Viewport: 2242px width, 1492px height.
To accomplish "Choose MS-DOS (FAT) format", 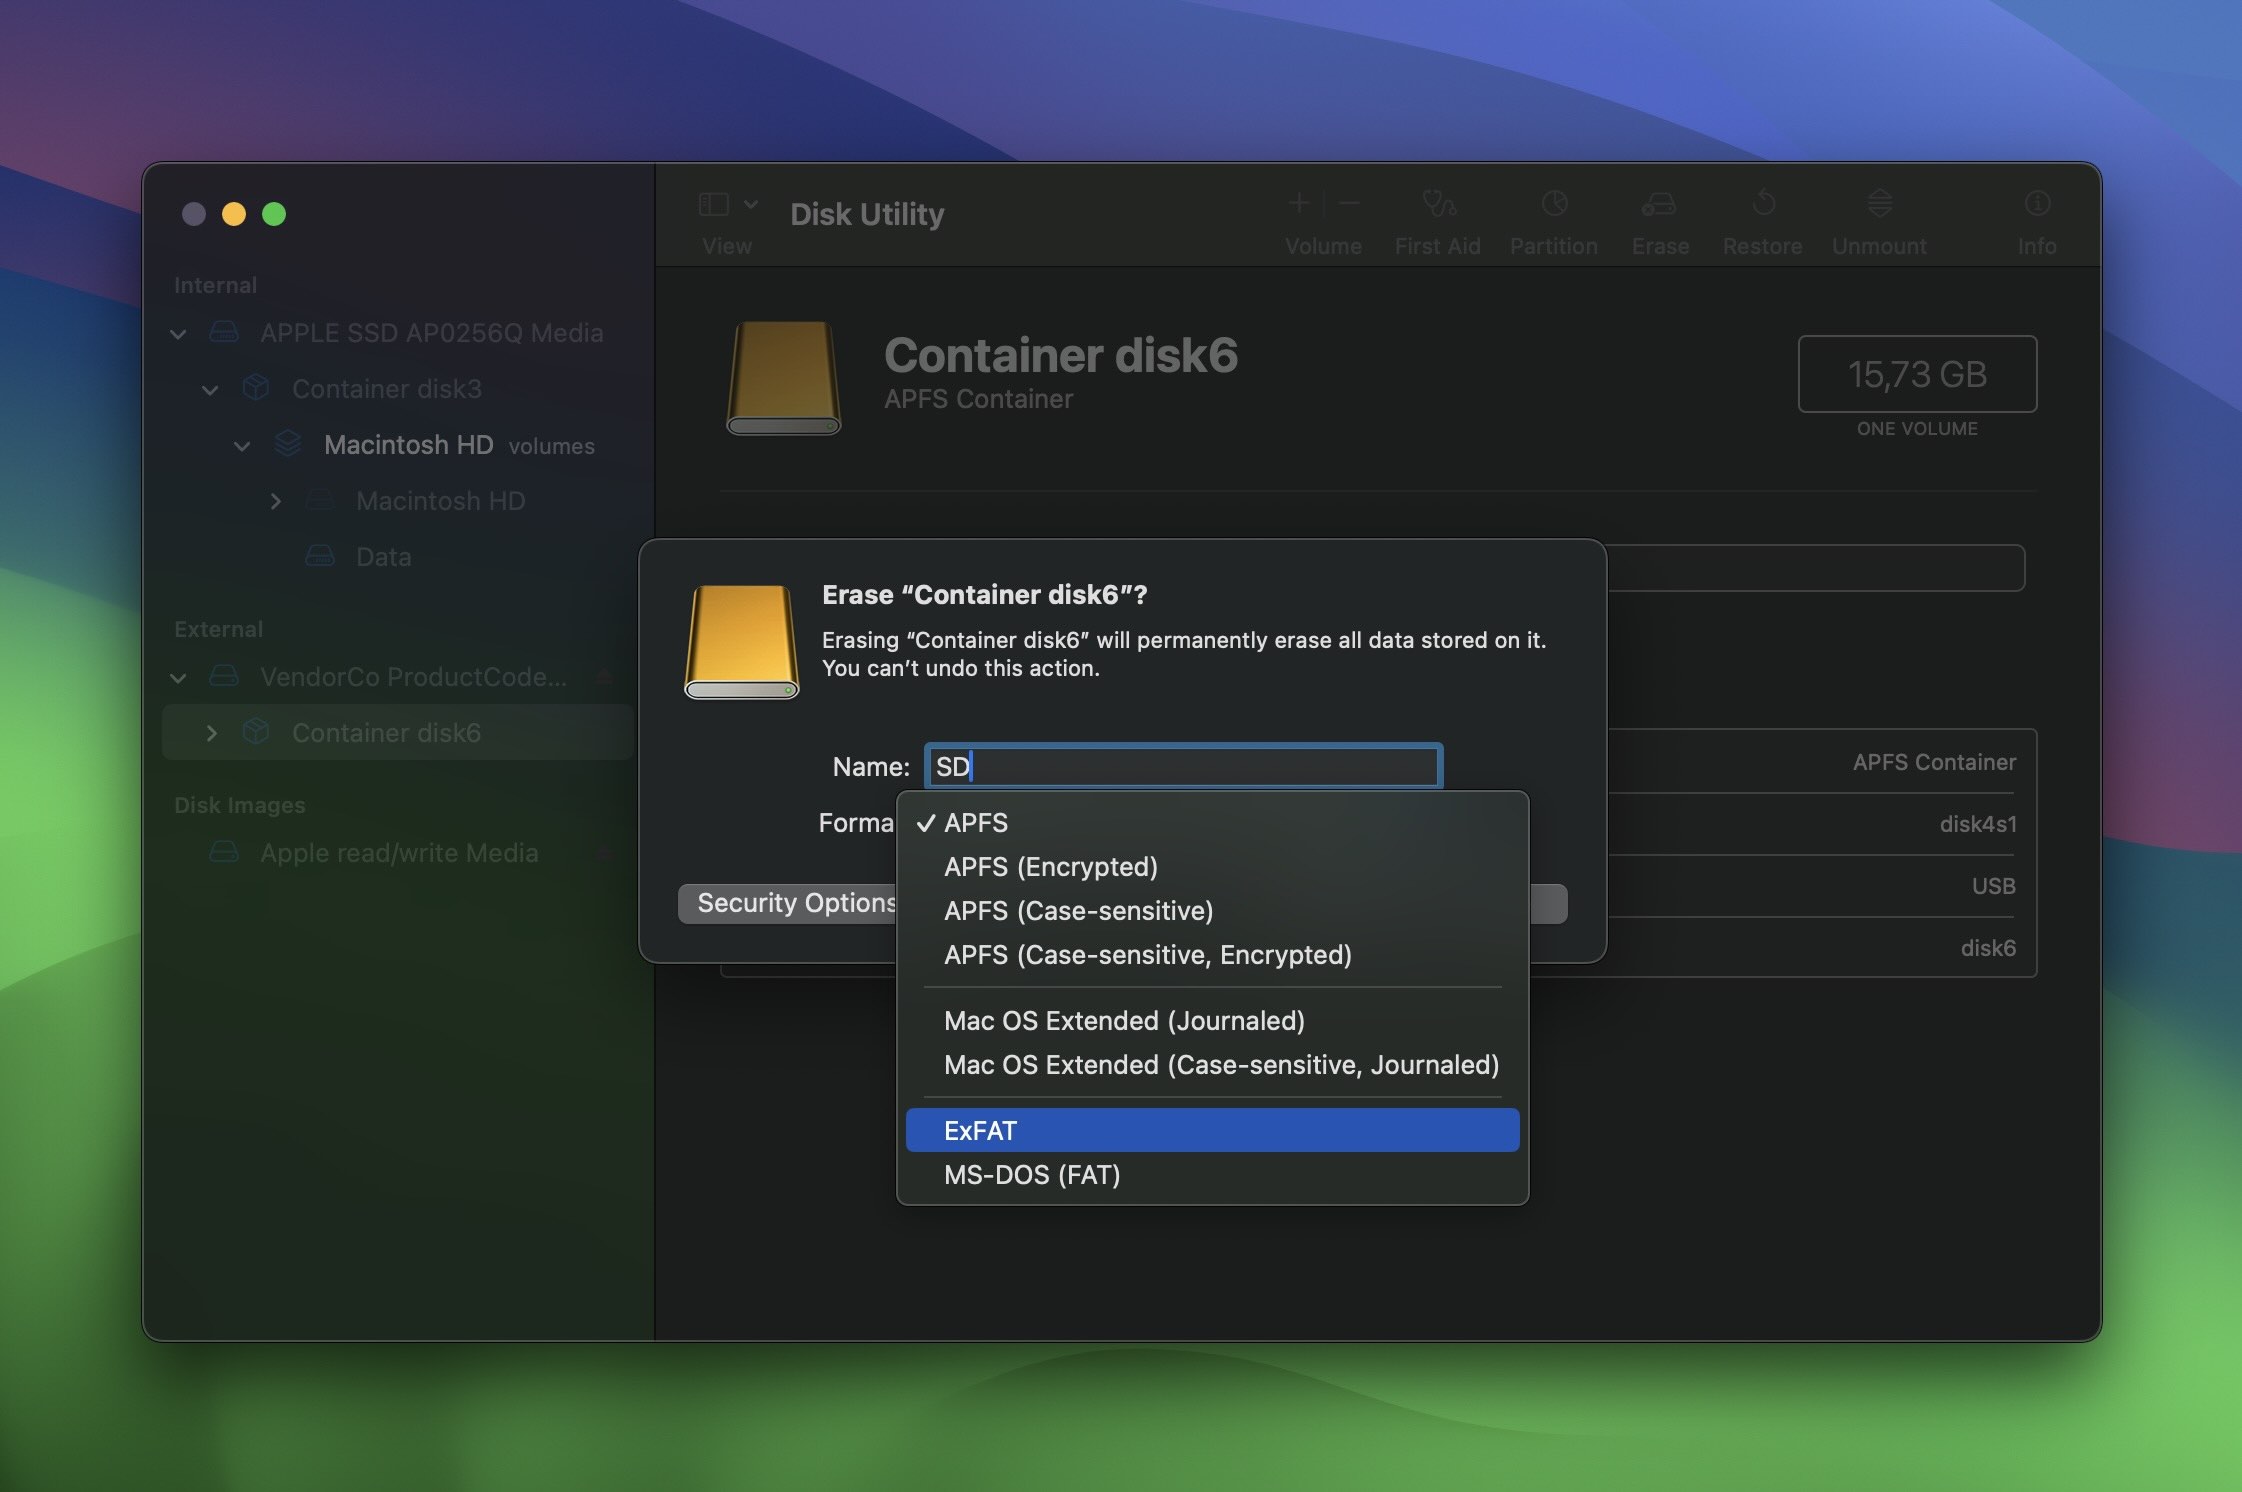I will [x=1212, y=1174].
